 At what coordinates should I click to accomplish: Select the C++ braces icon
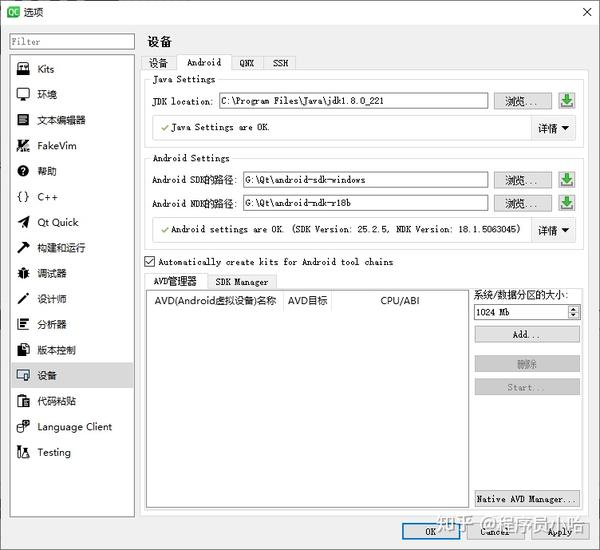(x=23, y=197)
